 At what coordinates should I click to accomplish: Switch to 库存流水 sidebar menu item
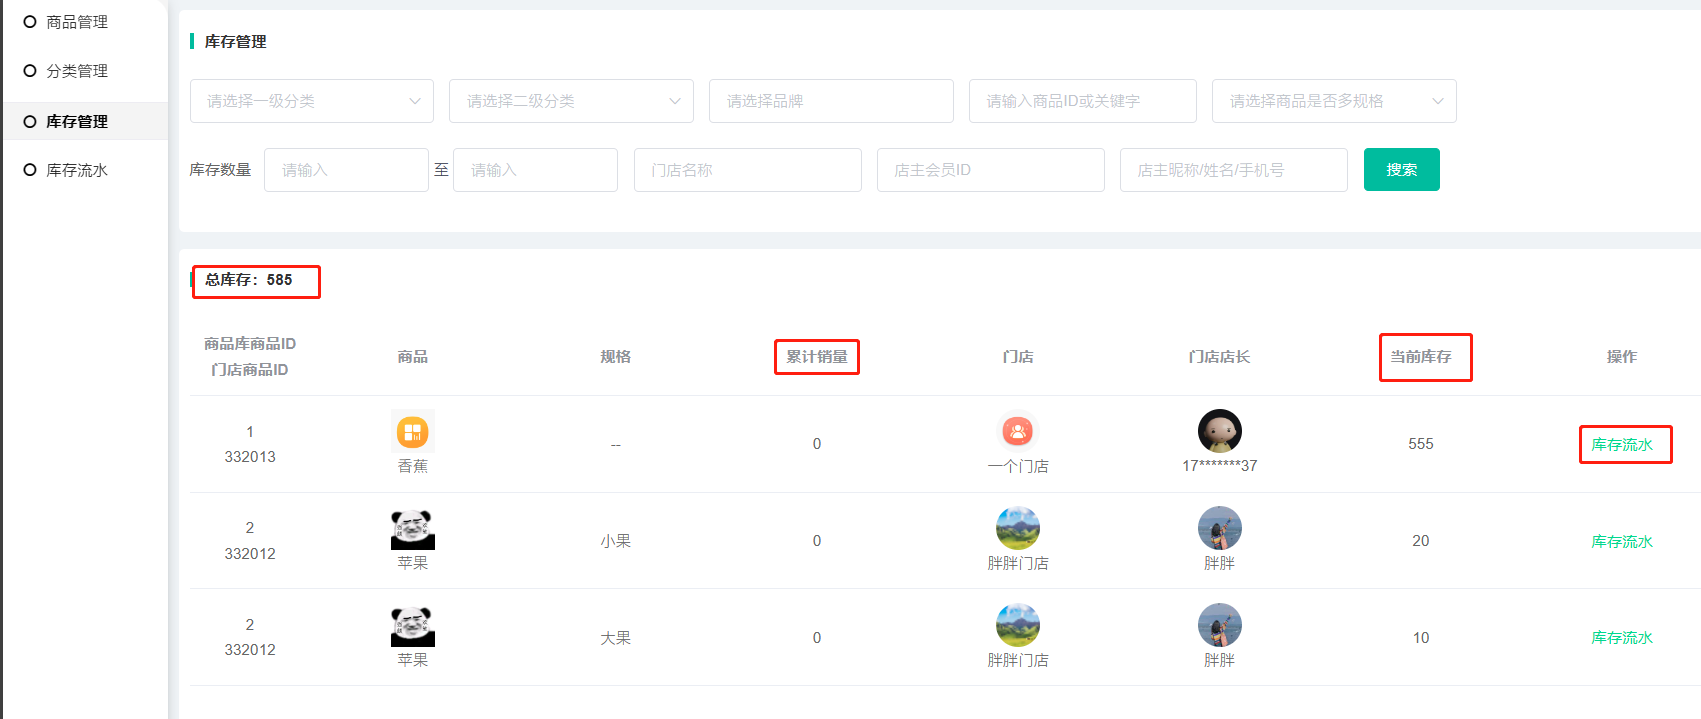pos(77,170)
